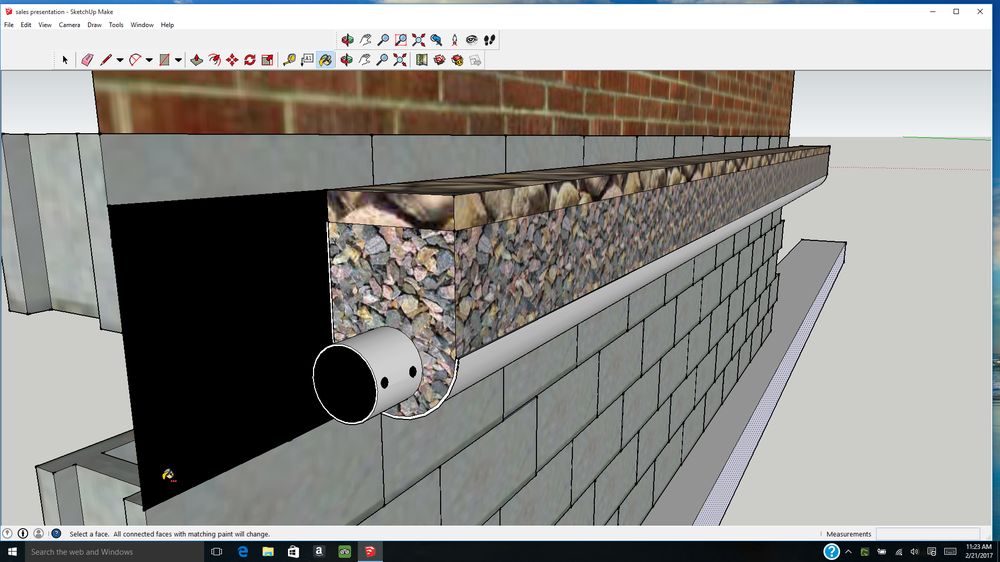Viewport: 1000px width, 562px height.
Task: Click the Measurements input box
Action: tap(927, 534)
